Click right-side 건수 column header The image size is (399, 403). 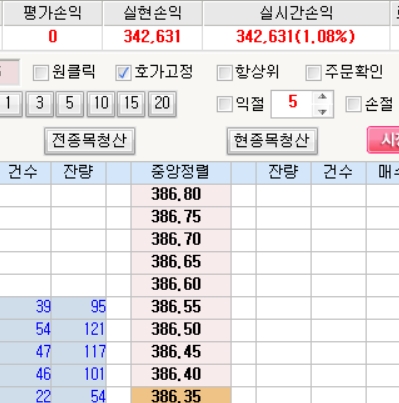pyautogui.click(x=338, y=173)
